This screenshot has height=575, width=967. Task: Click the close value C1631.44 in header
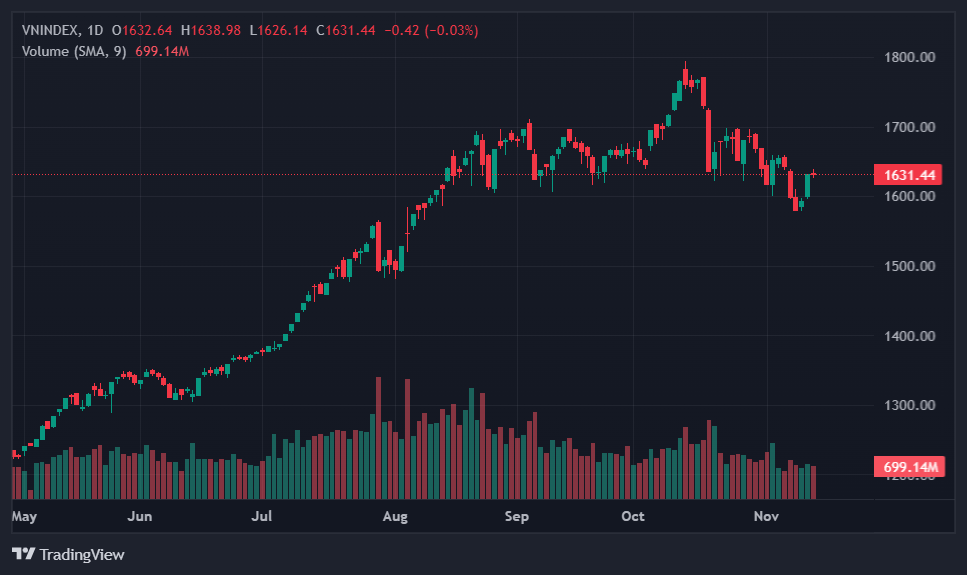pyautogui.click(x=345, y=30)
